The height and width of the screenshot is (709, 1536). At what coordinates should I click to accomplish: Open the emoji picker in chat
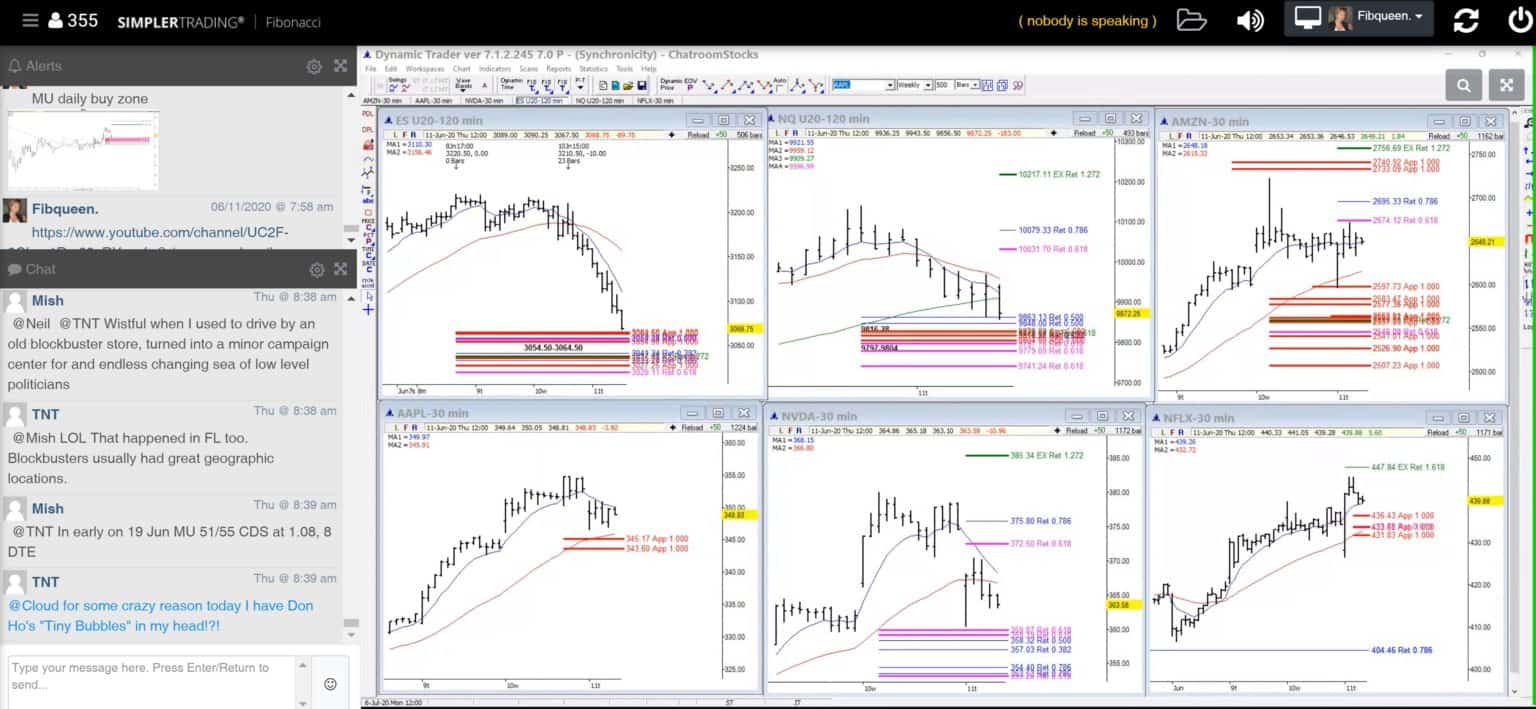330,684
